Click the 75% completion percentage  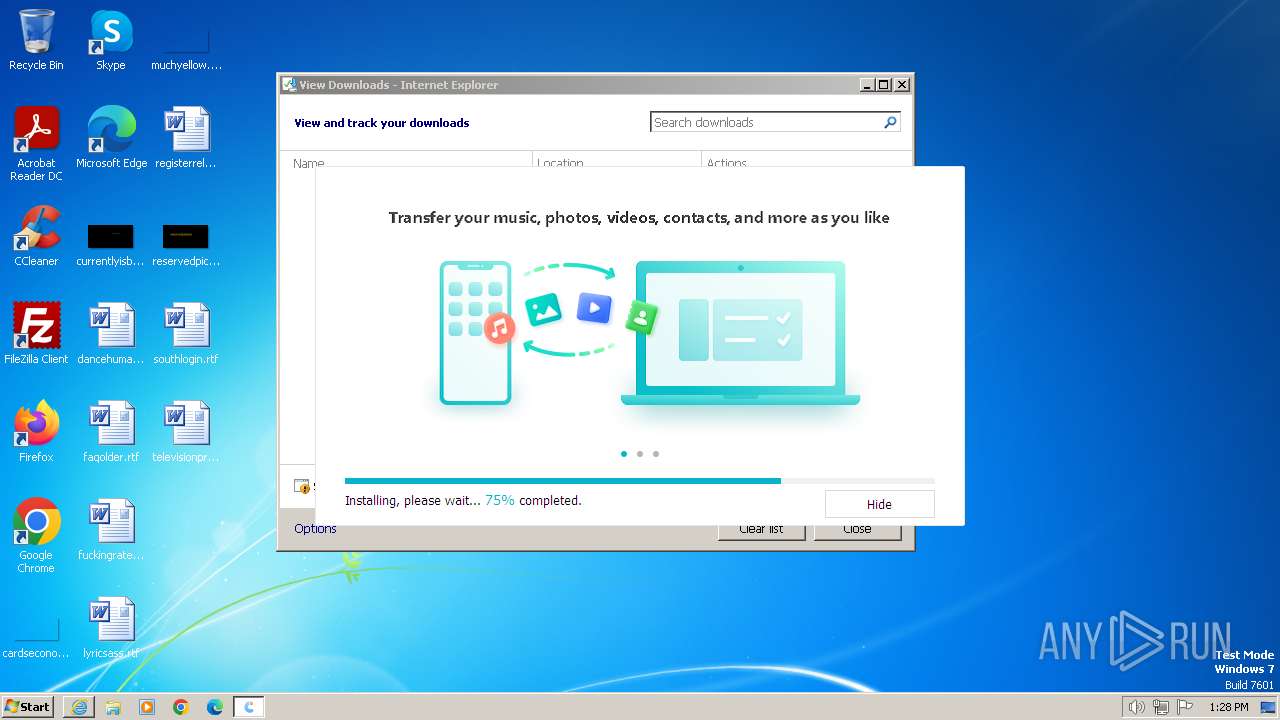[500, 500]
